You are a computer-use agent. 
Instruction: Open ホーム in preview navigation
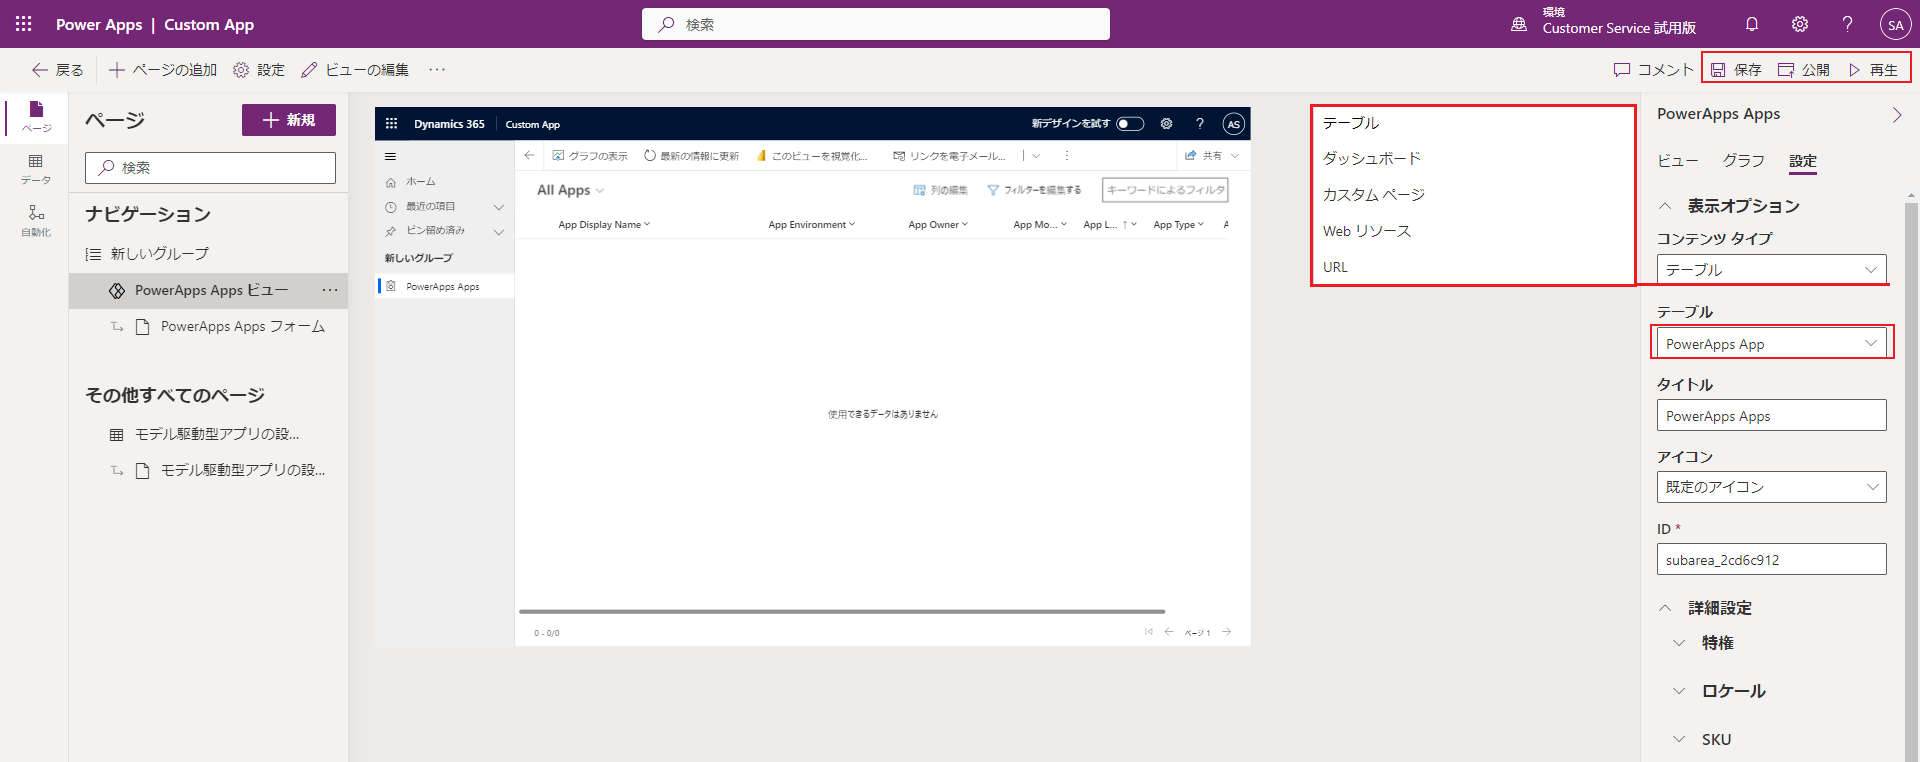tap(420, 182)
